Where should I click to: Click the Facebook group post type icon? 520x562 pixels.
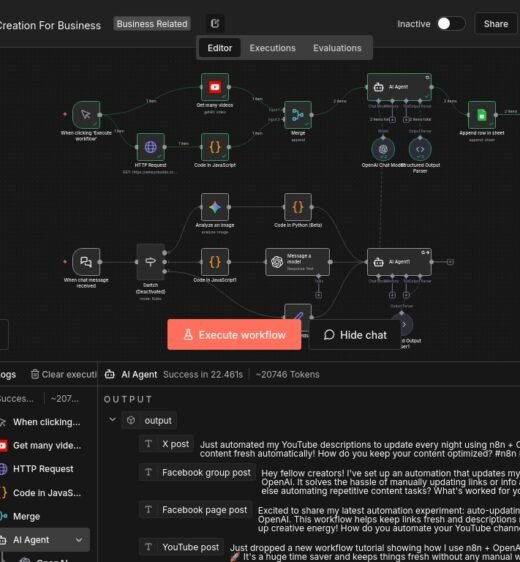click(148, 472)
